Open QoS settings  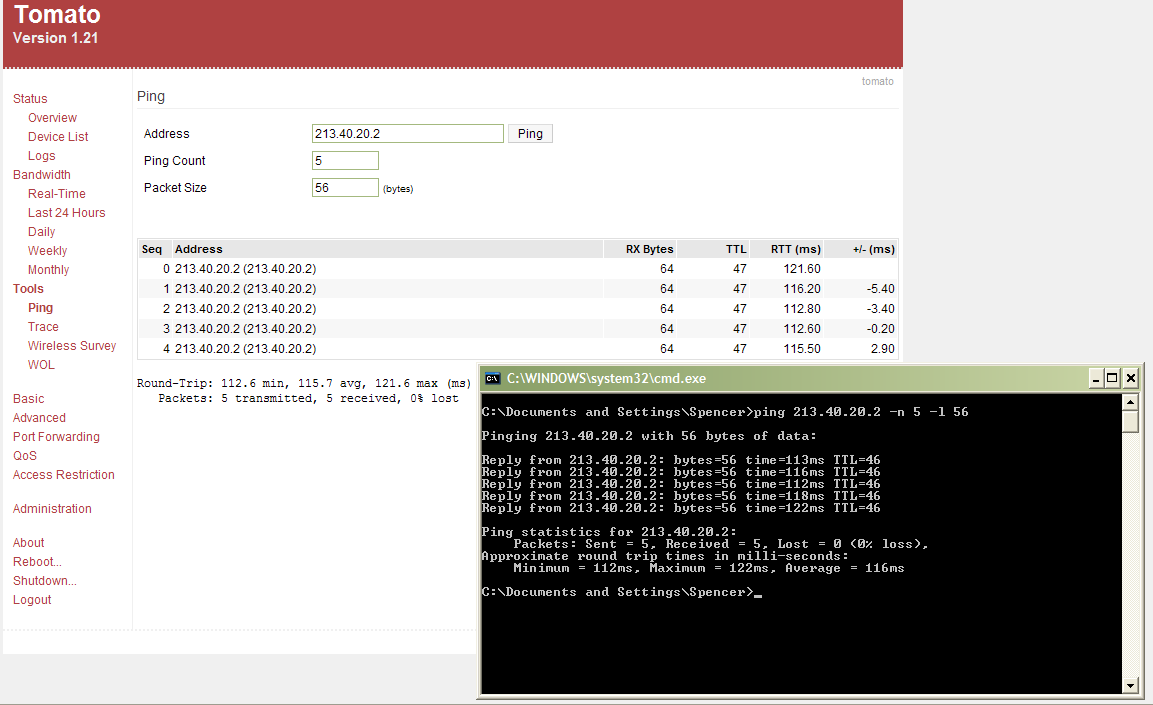(24, 457)
